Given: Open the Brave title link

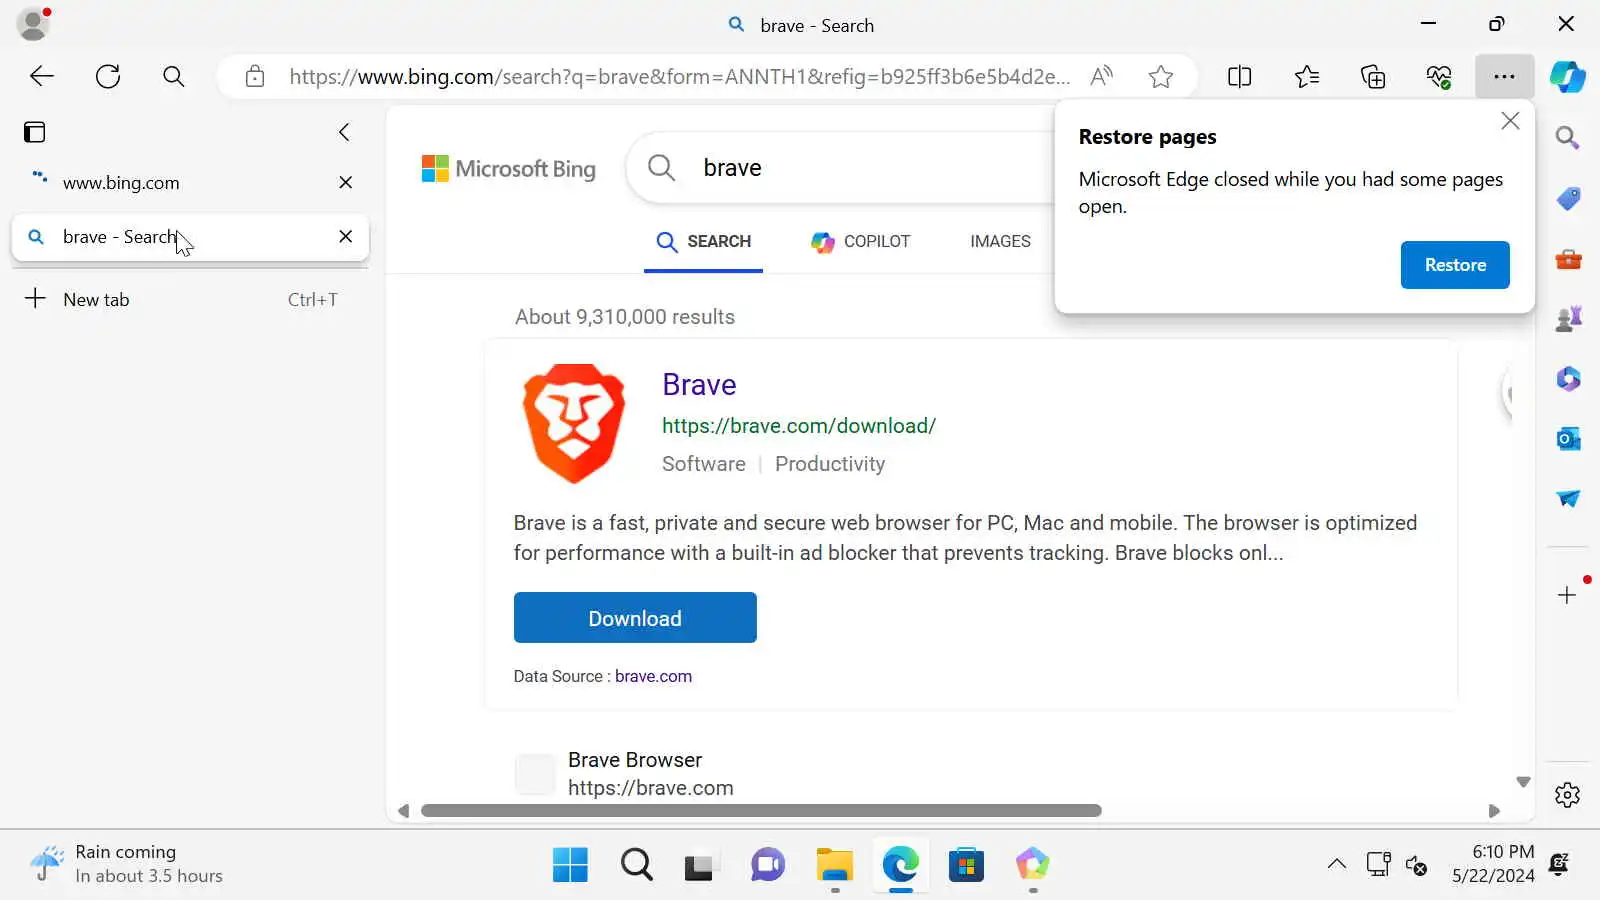Looking at the screenshot, I should pos(699,384).
